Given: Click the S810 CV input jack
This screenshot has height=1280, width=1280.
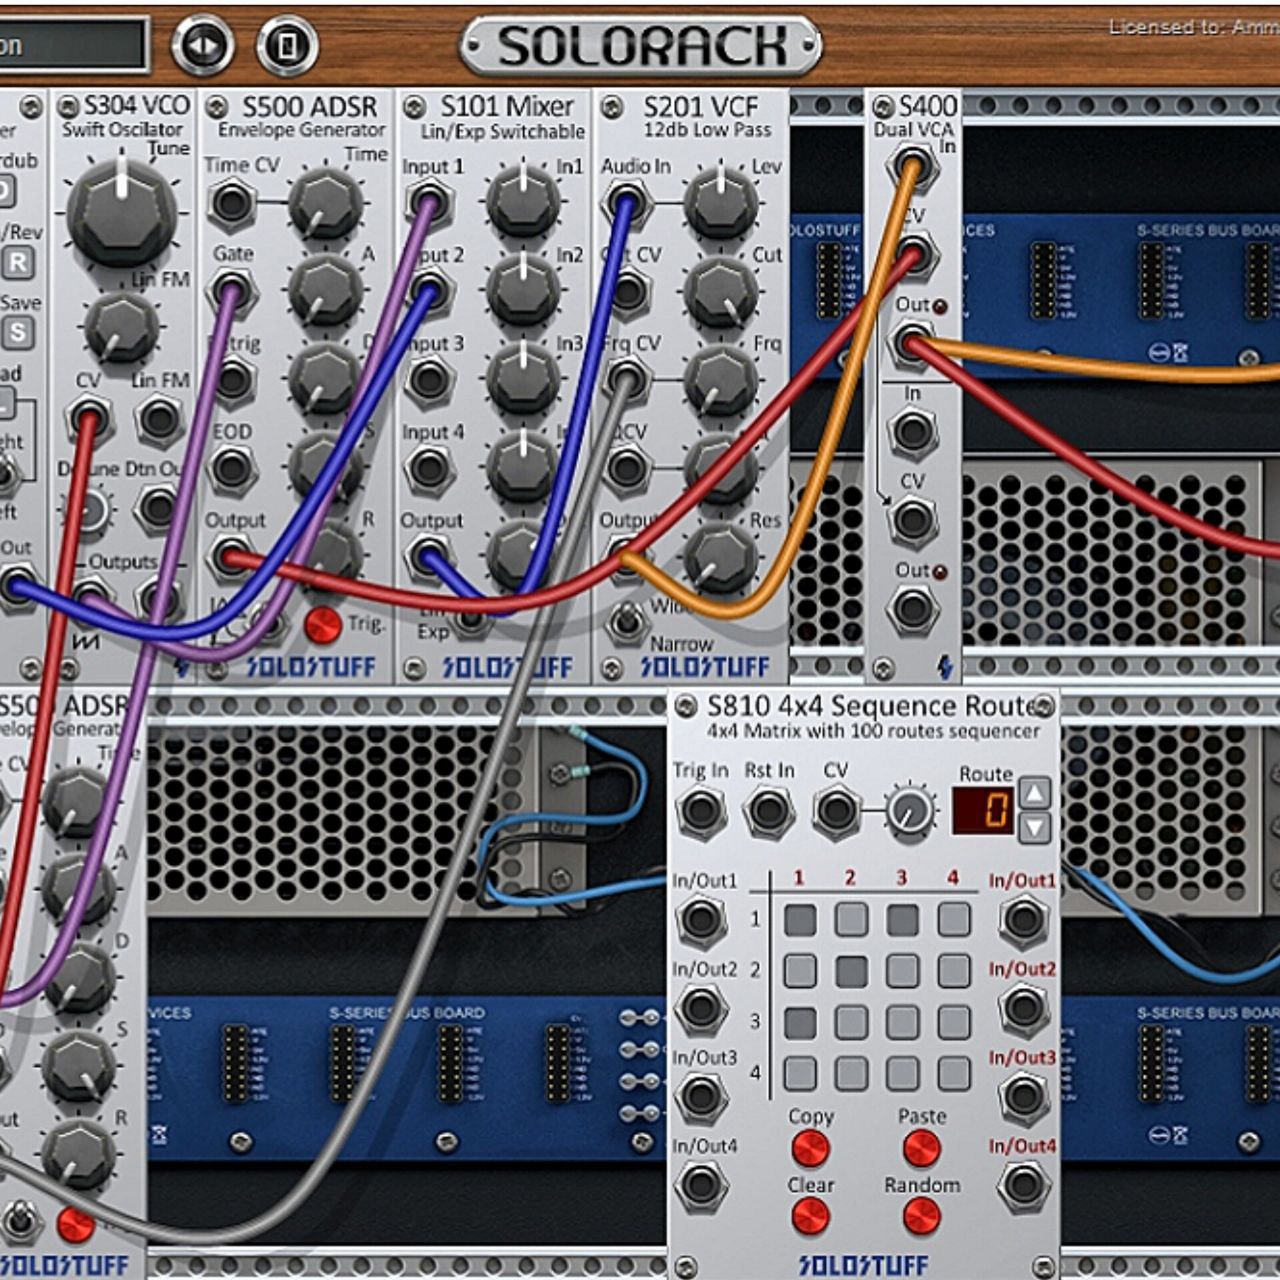Looking at the screenshot, I should point(836,811).
